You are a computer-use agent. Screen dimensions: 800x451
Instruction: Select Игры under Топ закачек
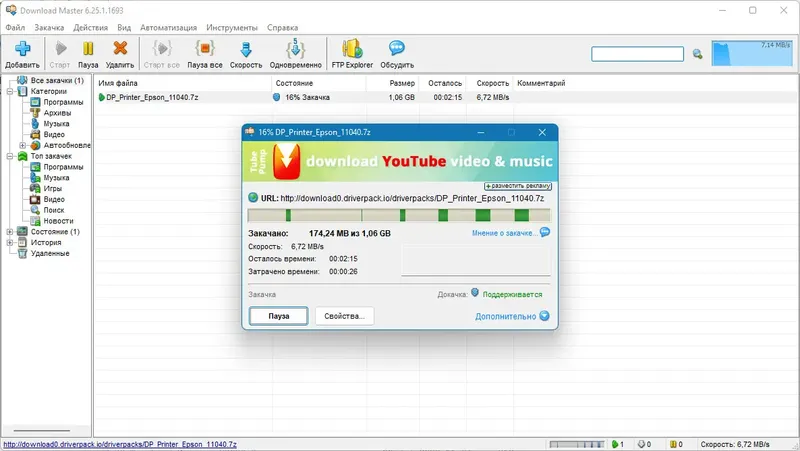coord(52,188)
